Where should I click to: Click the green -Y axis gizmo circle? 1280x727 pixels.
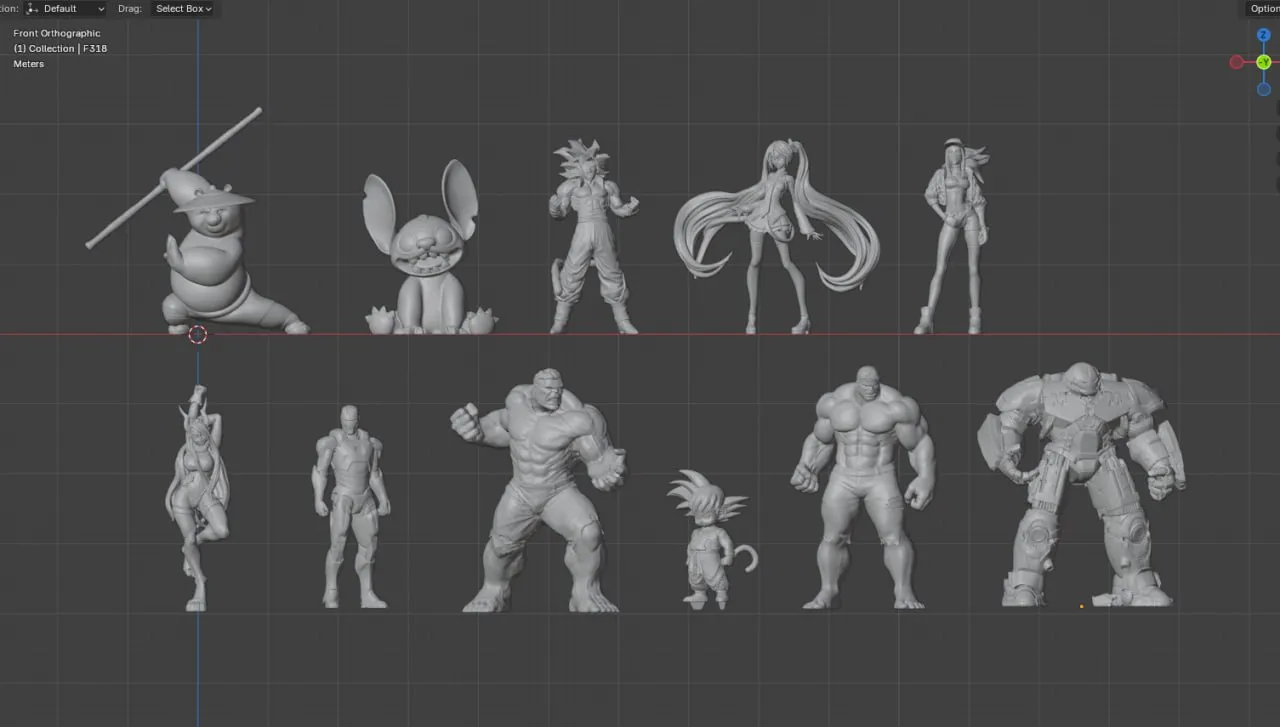(1264, 62)
